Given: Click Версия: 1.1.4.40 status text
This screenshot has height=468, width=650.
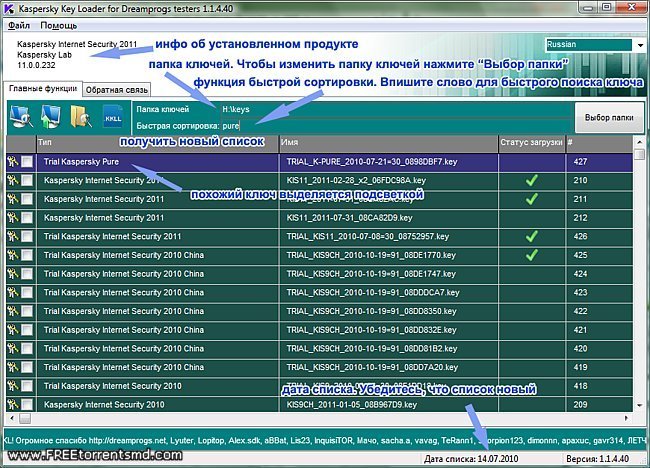Looking at the screenshot, I should pyautogui.click(x=597, y=459).
